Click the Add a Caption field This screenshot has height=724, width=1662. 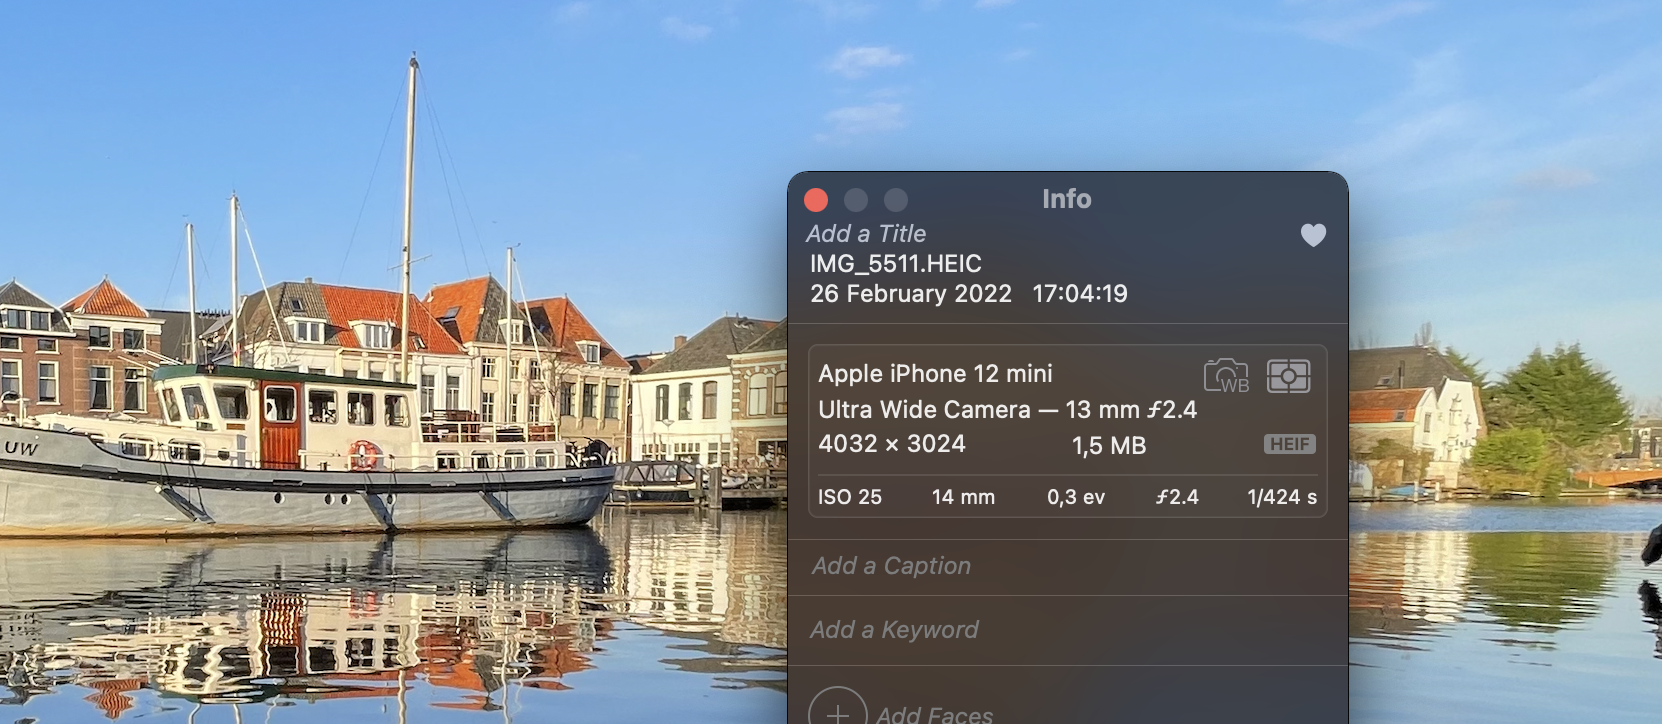pos(891,566)
